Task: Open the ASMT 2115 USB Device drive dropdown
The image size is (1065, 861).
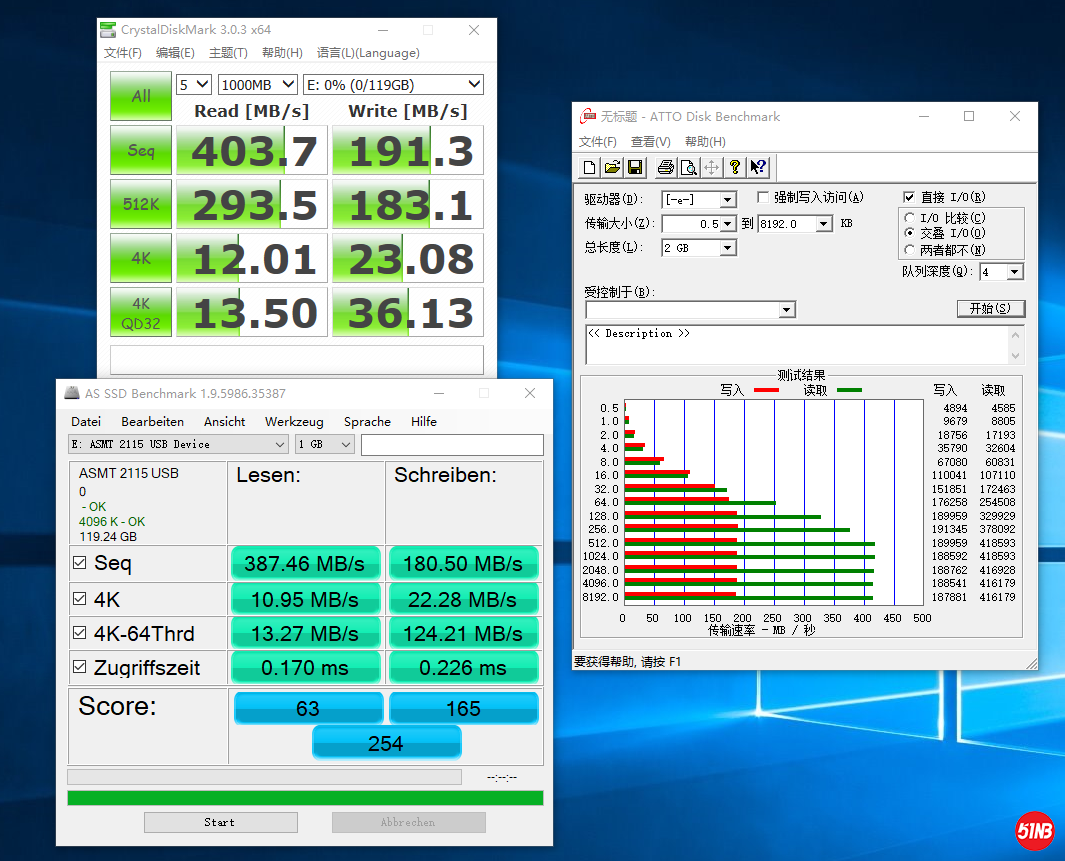Action: click(279, 444)
